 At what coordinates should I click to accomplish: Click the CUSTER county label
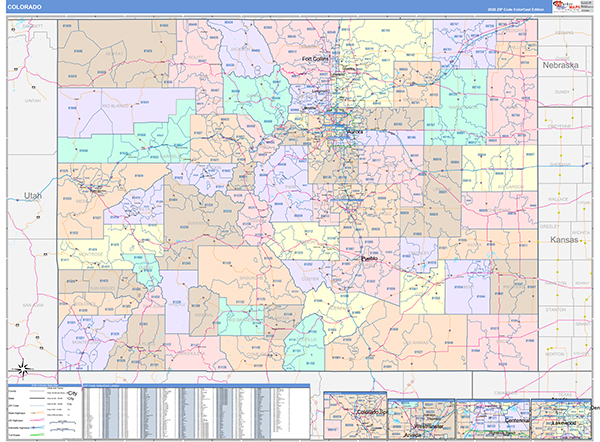[310, 279]
